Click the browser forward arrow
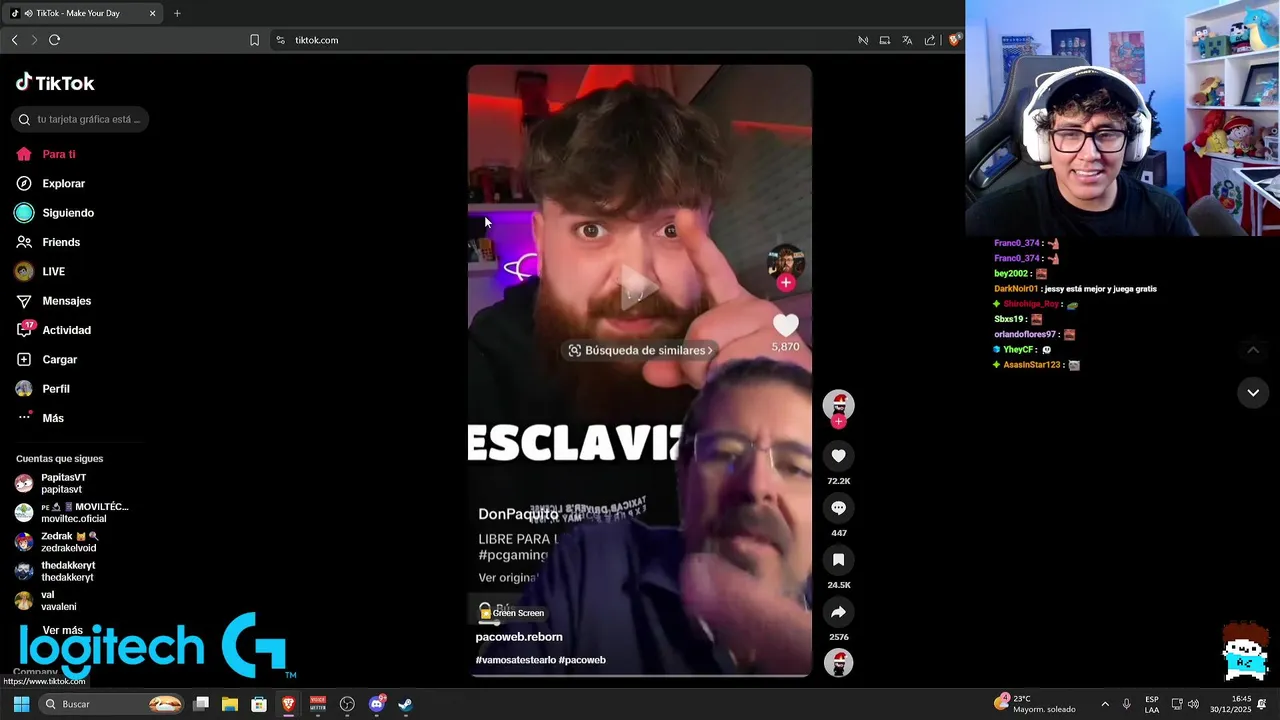Viewport: 1280px width, 720px height. [x=34, y=40]
